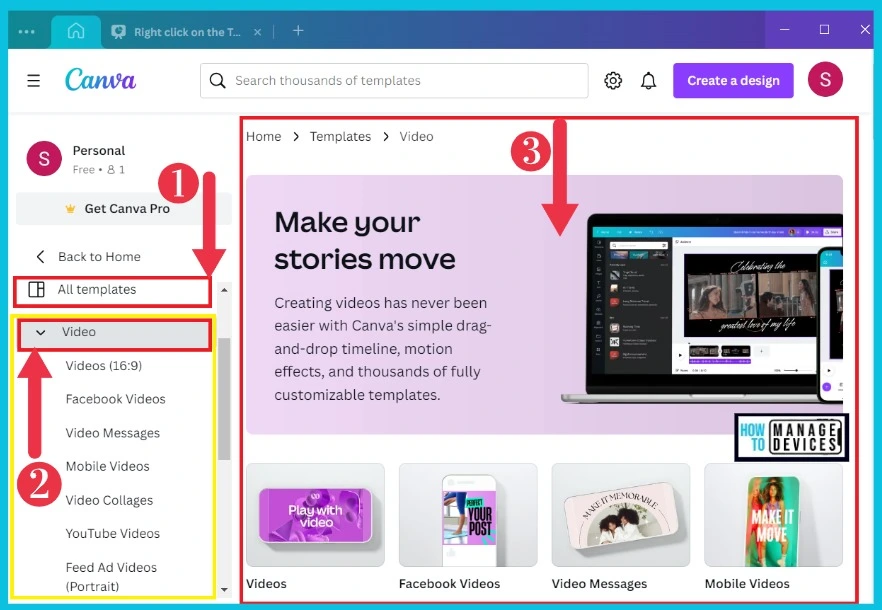
Task: Click Templates breadcrumb
Action: coord(340,137)
